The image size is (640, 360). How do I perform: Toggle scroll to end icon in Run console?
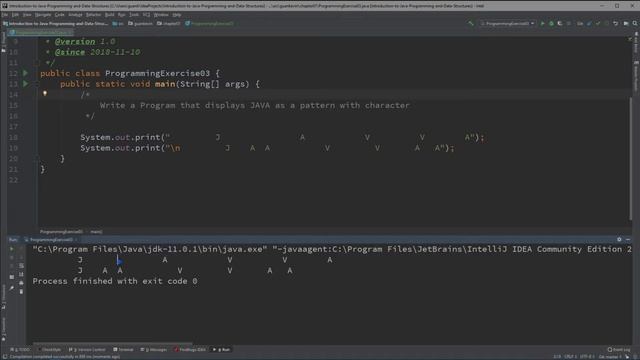[x=21, y=274]
